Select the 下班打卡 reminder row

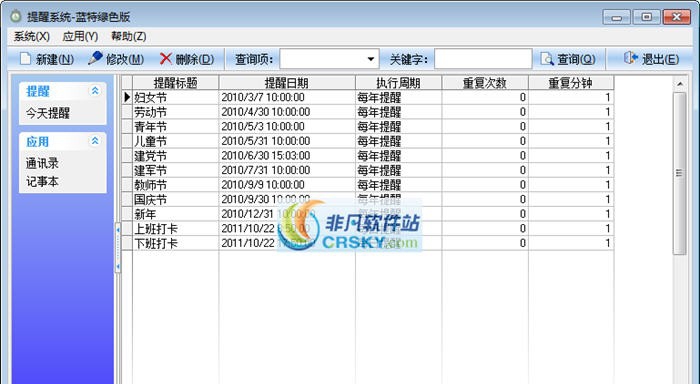(368, 243)
